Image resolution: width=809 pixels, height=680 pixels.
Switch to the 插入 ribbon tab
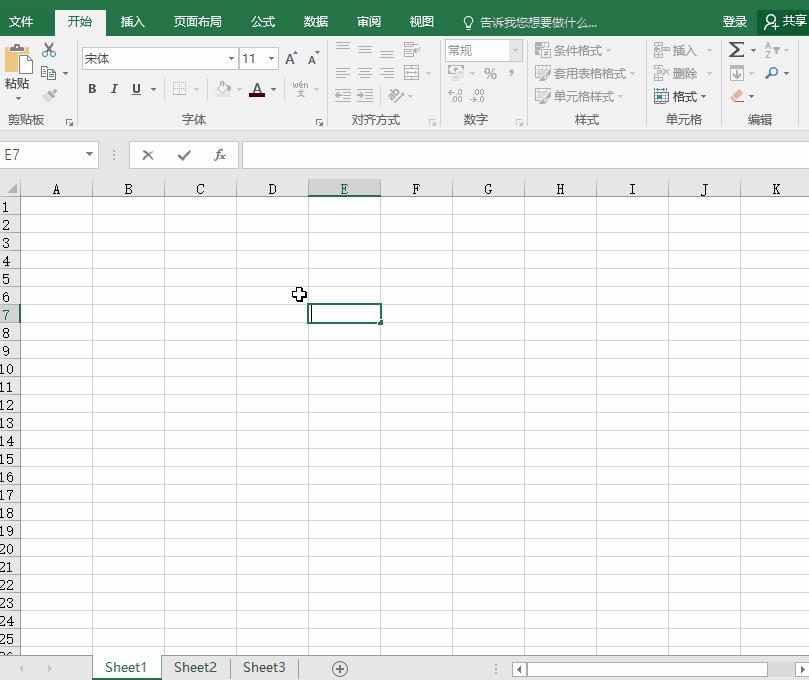(133, 20)
